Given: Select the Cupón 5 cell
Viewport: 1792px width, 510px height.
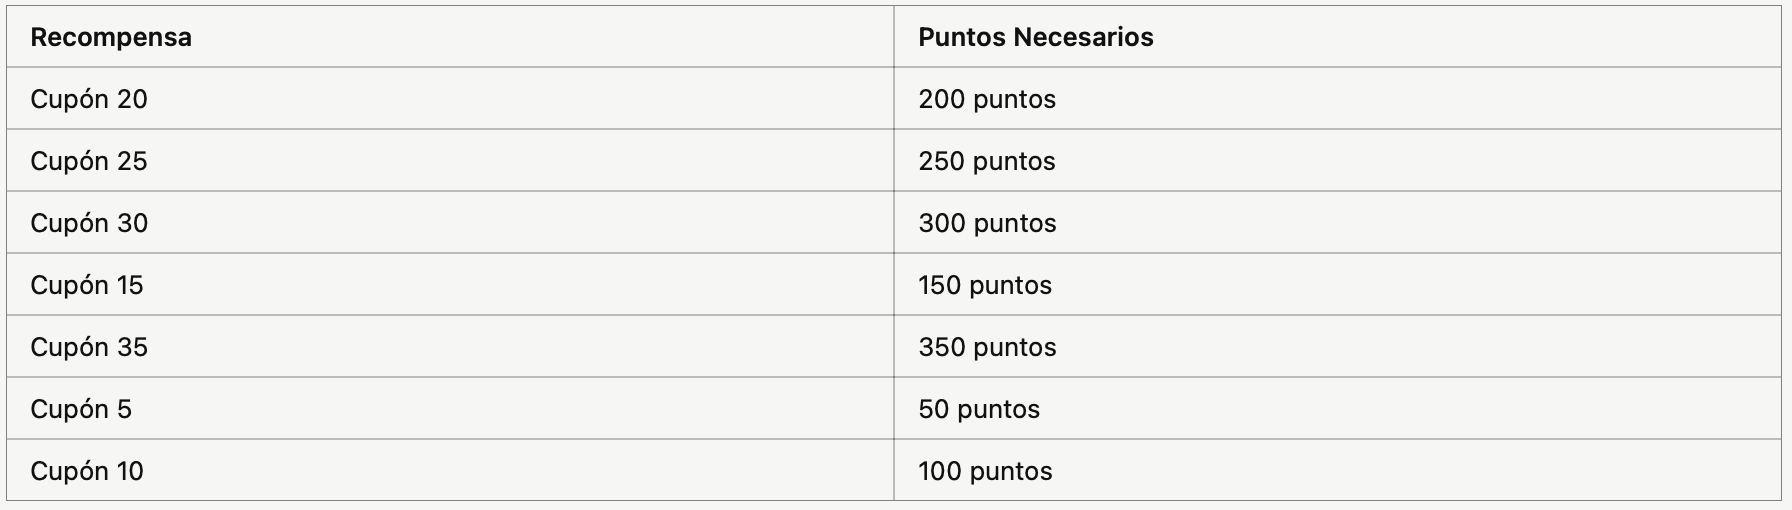Looking at the screenshot, I should click(x=450, y=409).
